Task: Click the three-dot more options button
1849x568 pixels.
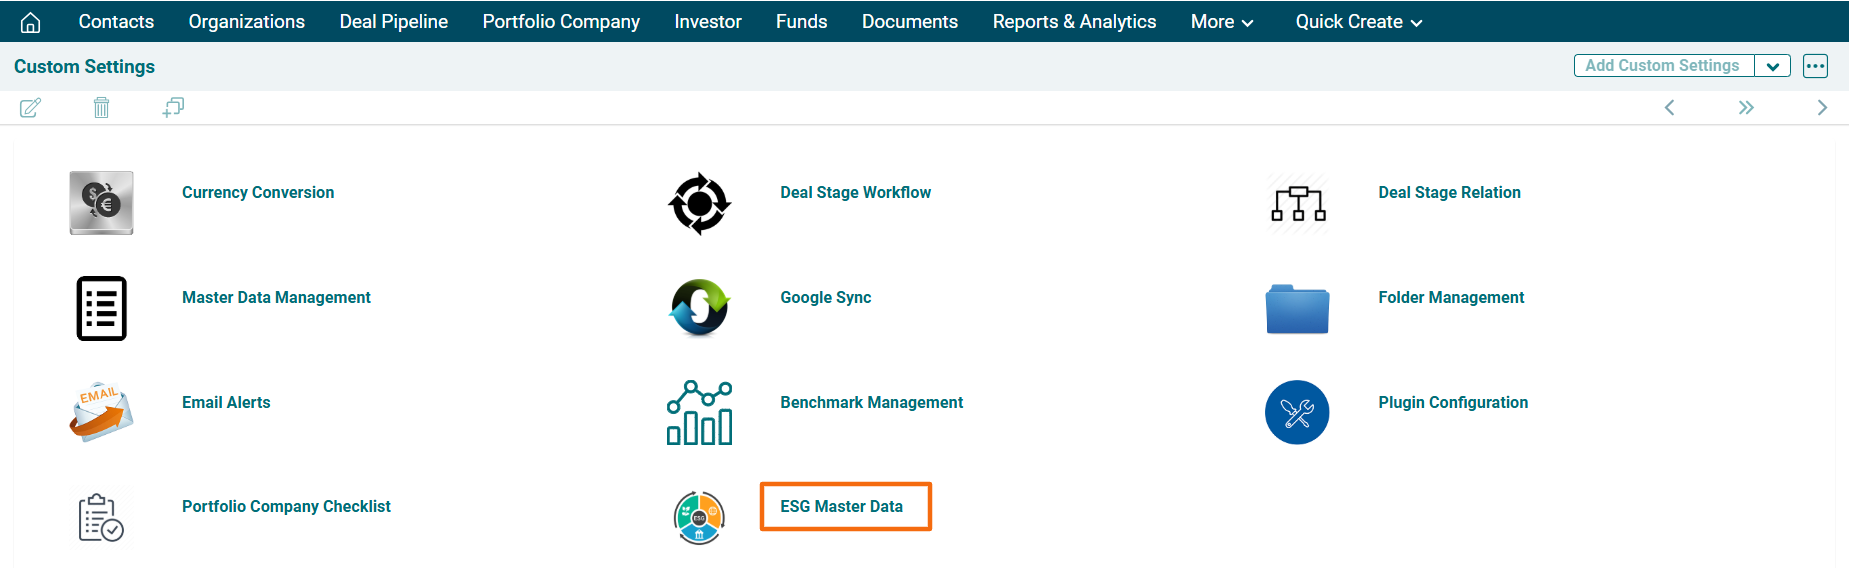Action: tap(1815, 66)
